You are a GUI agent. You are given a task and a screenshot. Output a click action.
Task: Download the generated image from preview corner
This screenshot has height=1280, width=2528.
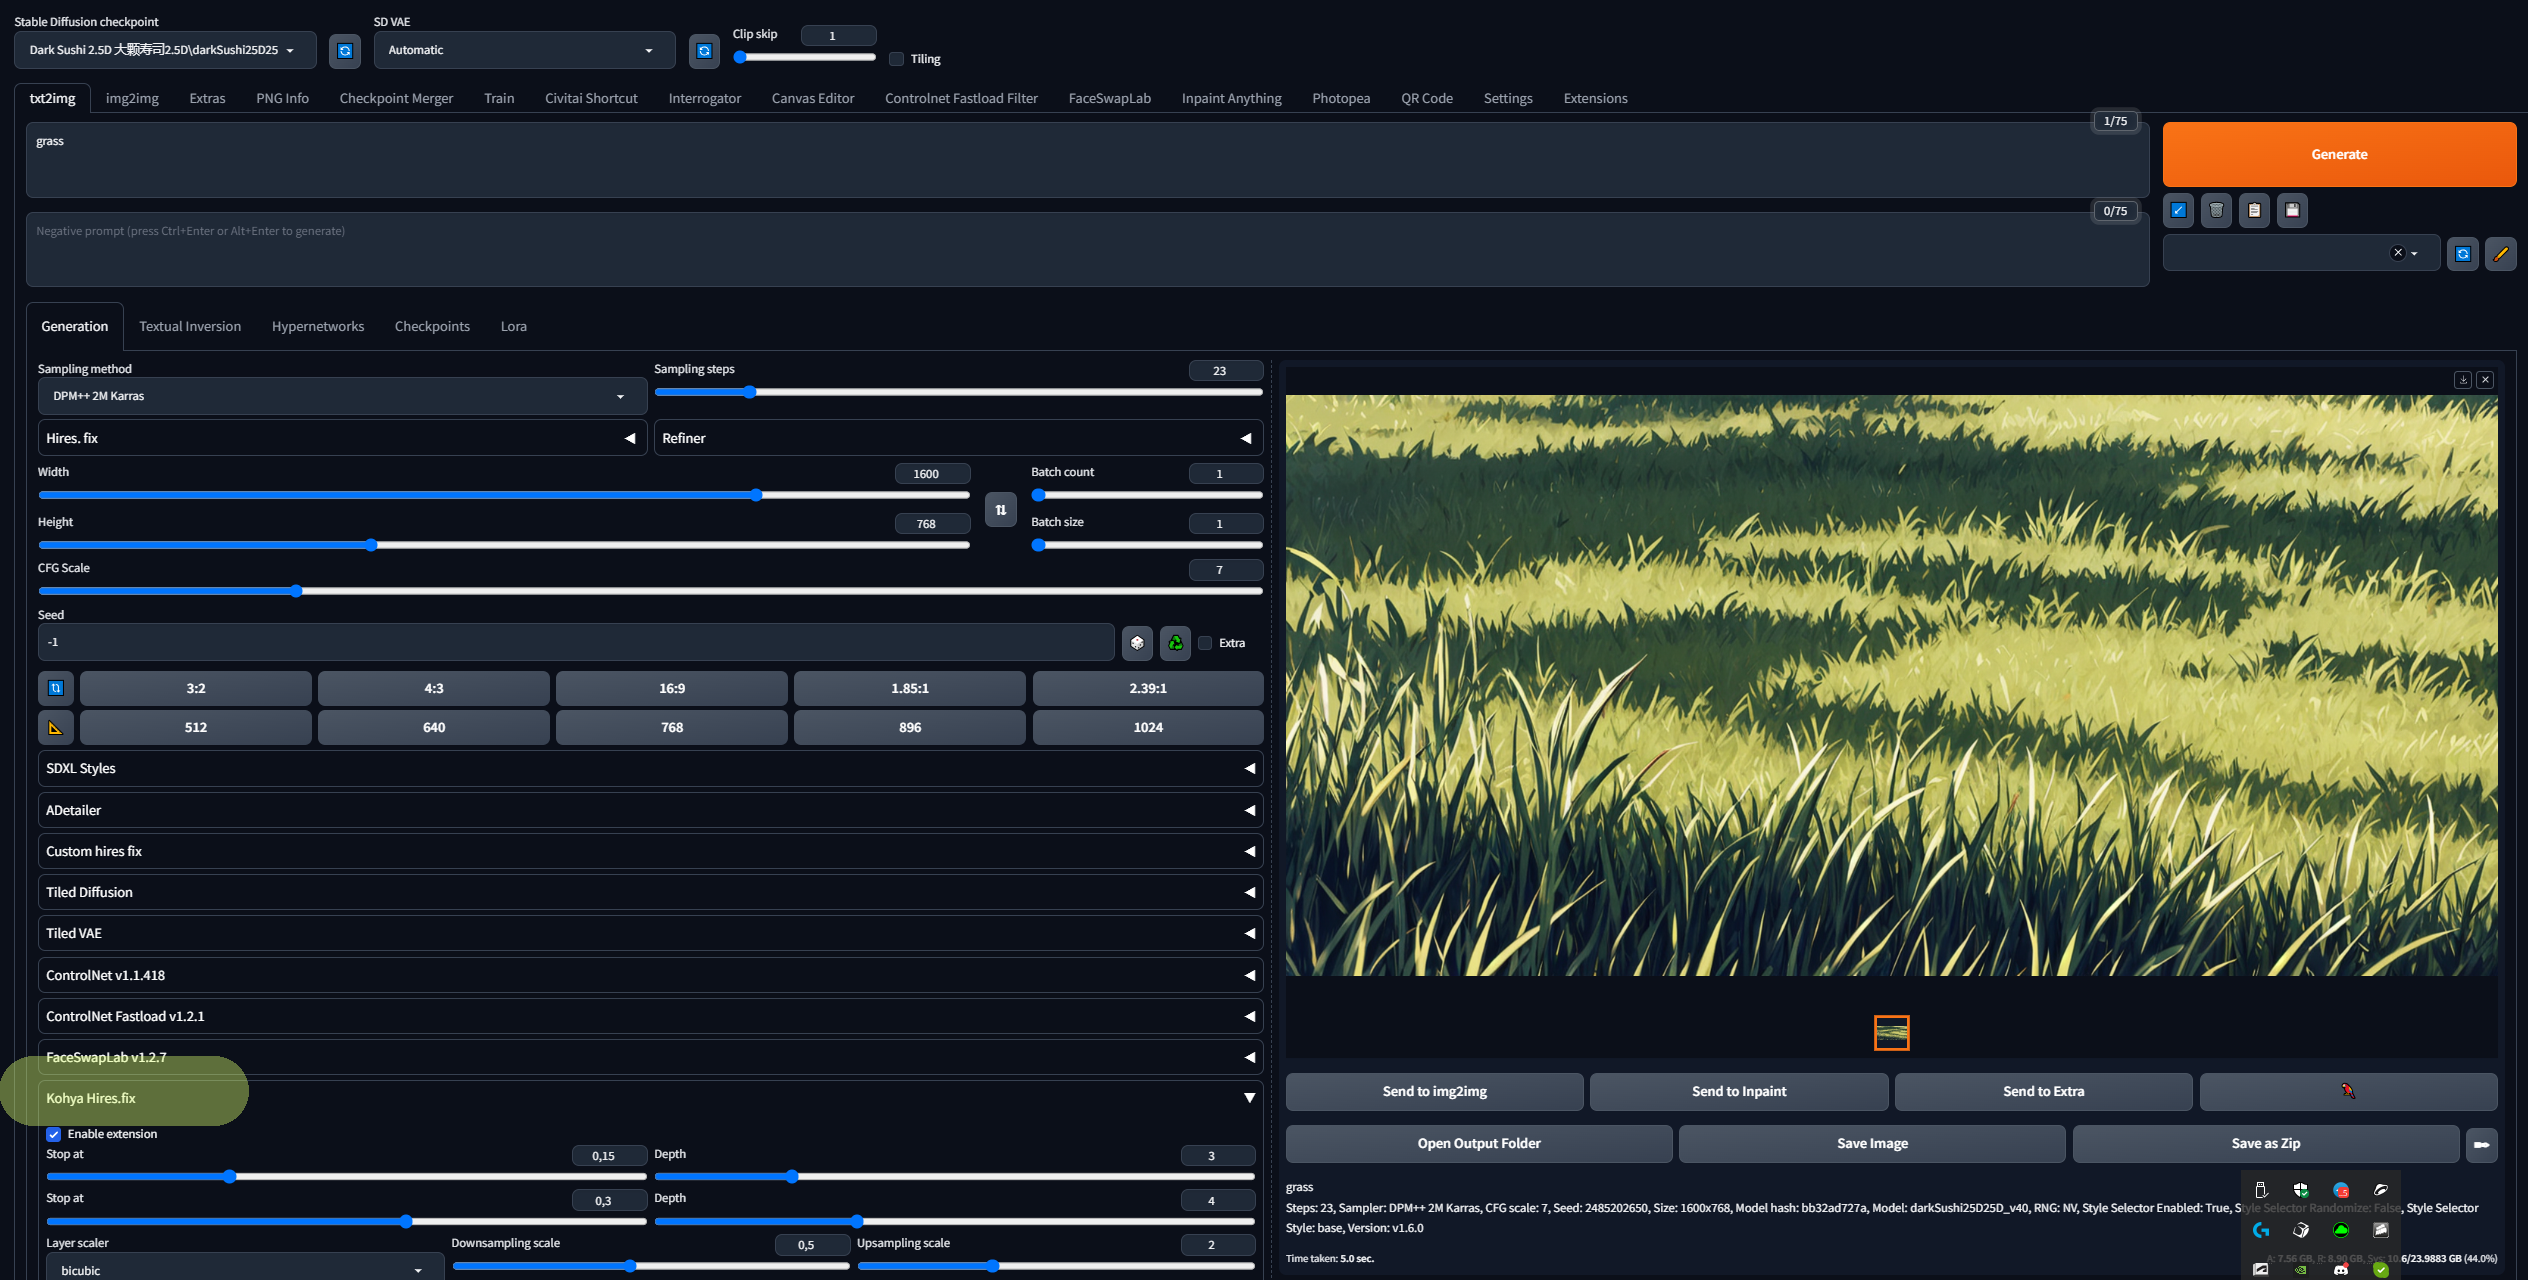(2463, 380)
